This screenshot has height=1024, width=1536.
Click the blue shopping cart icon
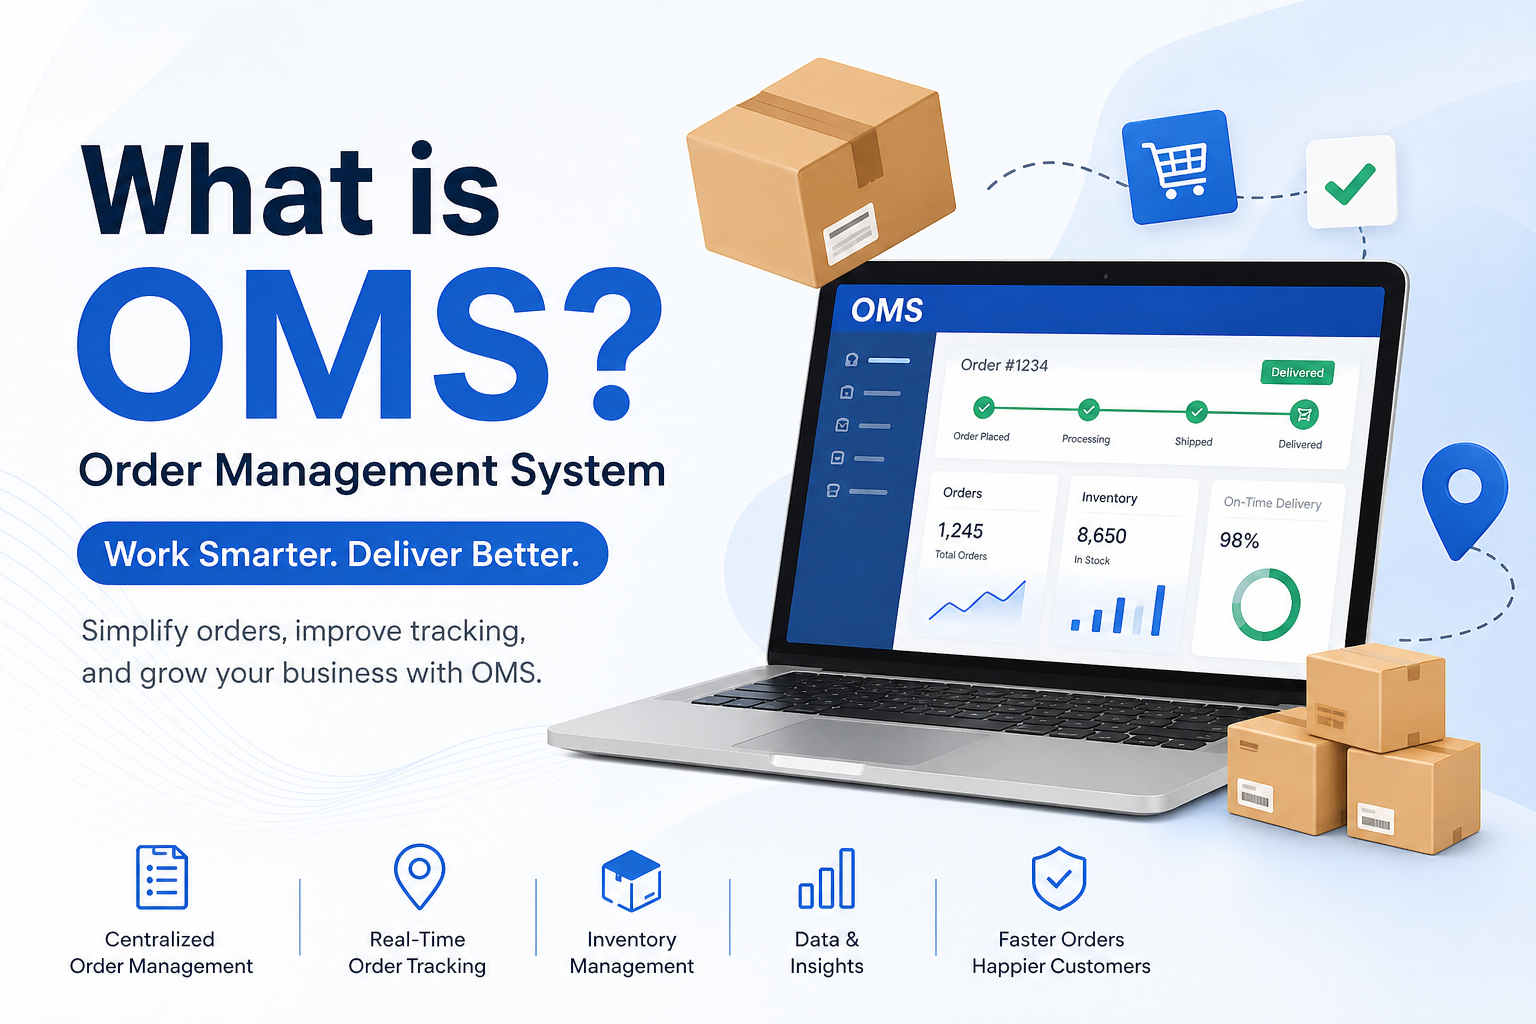[1179, 167]
